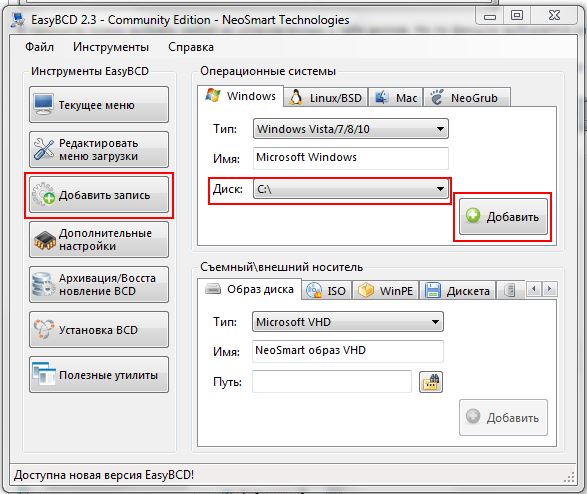Open Полезные утилиты section
Image resolution: width=587 pixels, height=494 pixels.
(99, 374)
